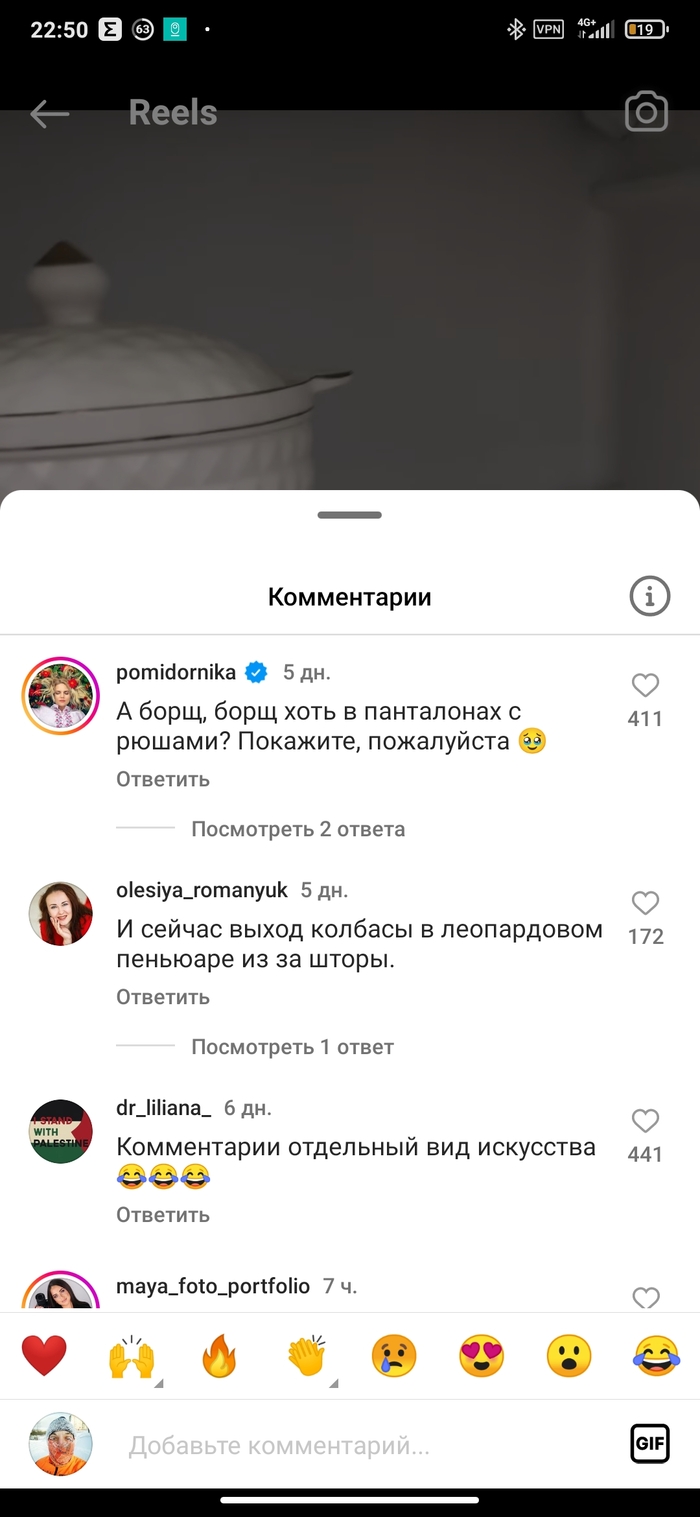
Task: Open the camera icon at top right
Action: 646,113
